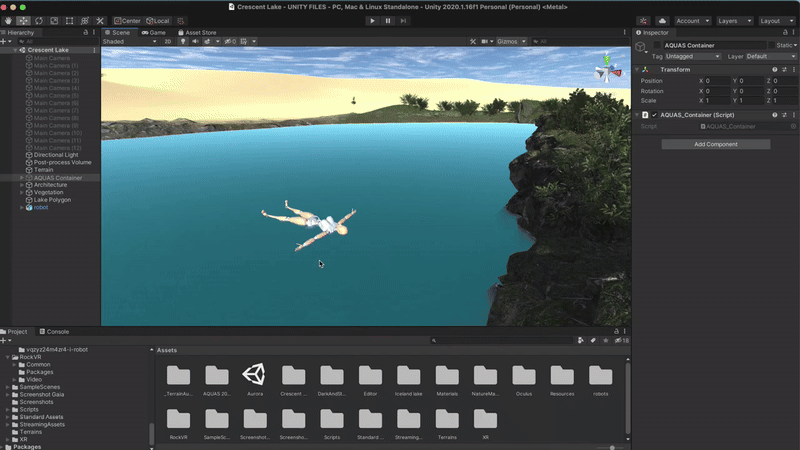Toggle AQUAS Container active checkbox
This screenshot has width=800, height=450.
pos(657,45)
